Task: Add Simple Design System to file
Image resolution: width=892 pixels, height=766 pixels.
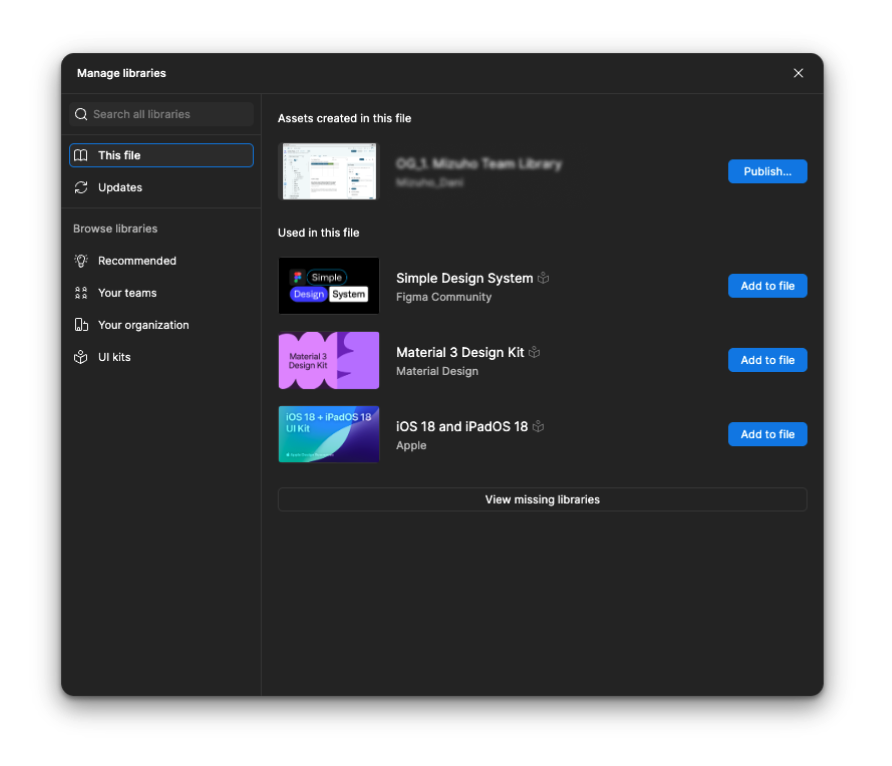Action: (x=767, y=285)
